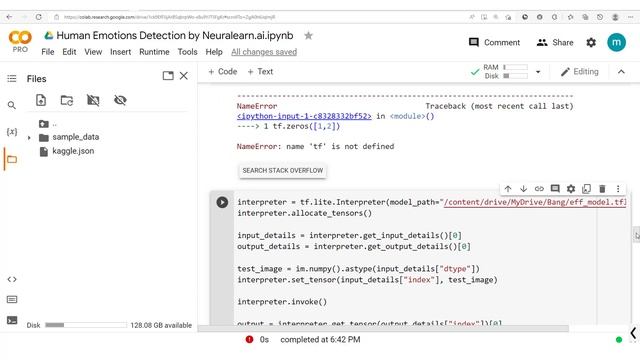Add a new Text cell
Viewport: 640px width, 360px height.
tap(260, 71)
